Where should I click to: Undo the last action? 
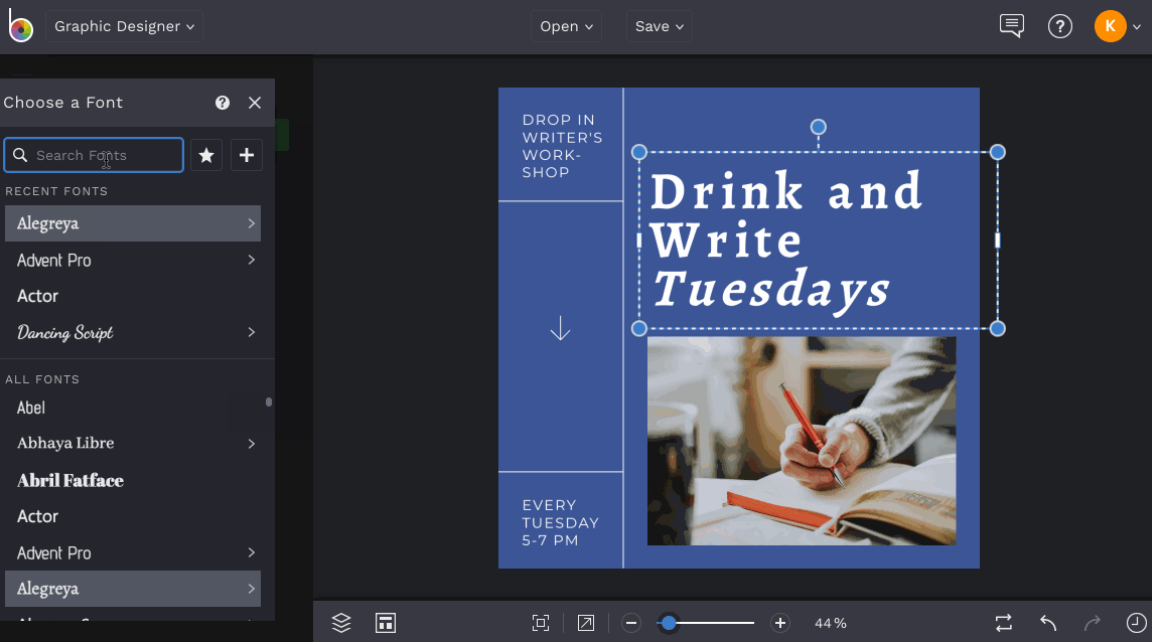[1048, 623]
